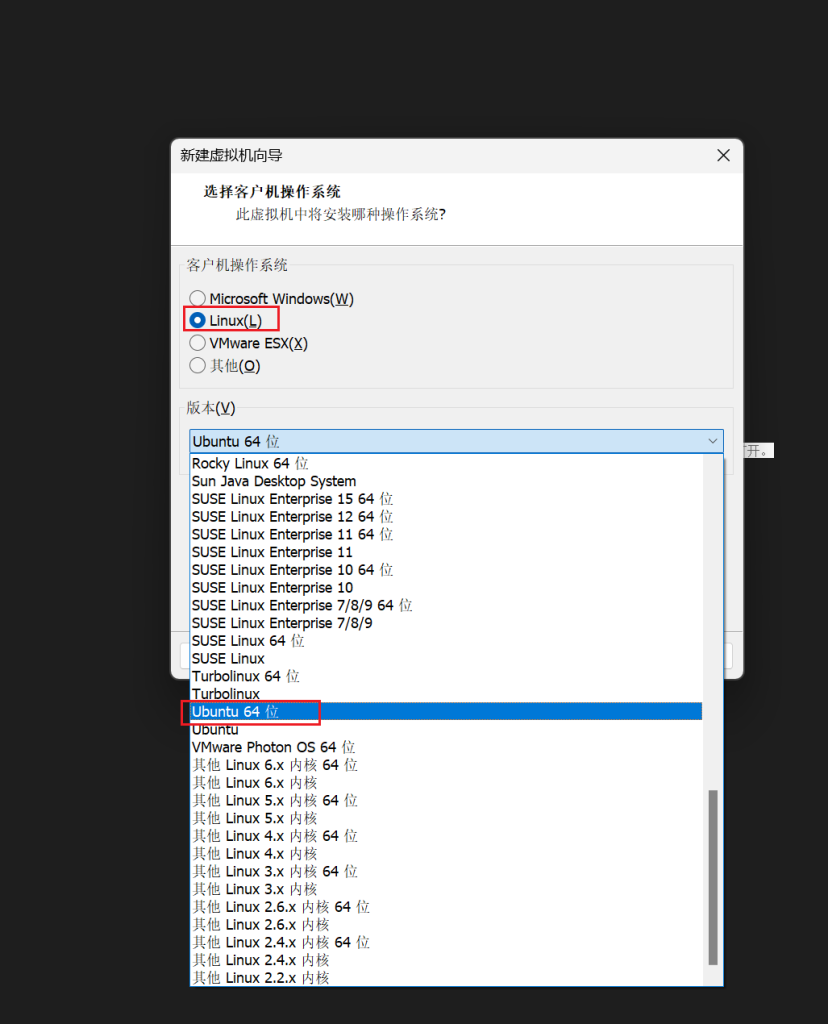Select highlighted Ubuntu 64 位 list item
Screen dimensions: 828x1024
click(236, 712)
